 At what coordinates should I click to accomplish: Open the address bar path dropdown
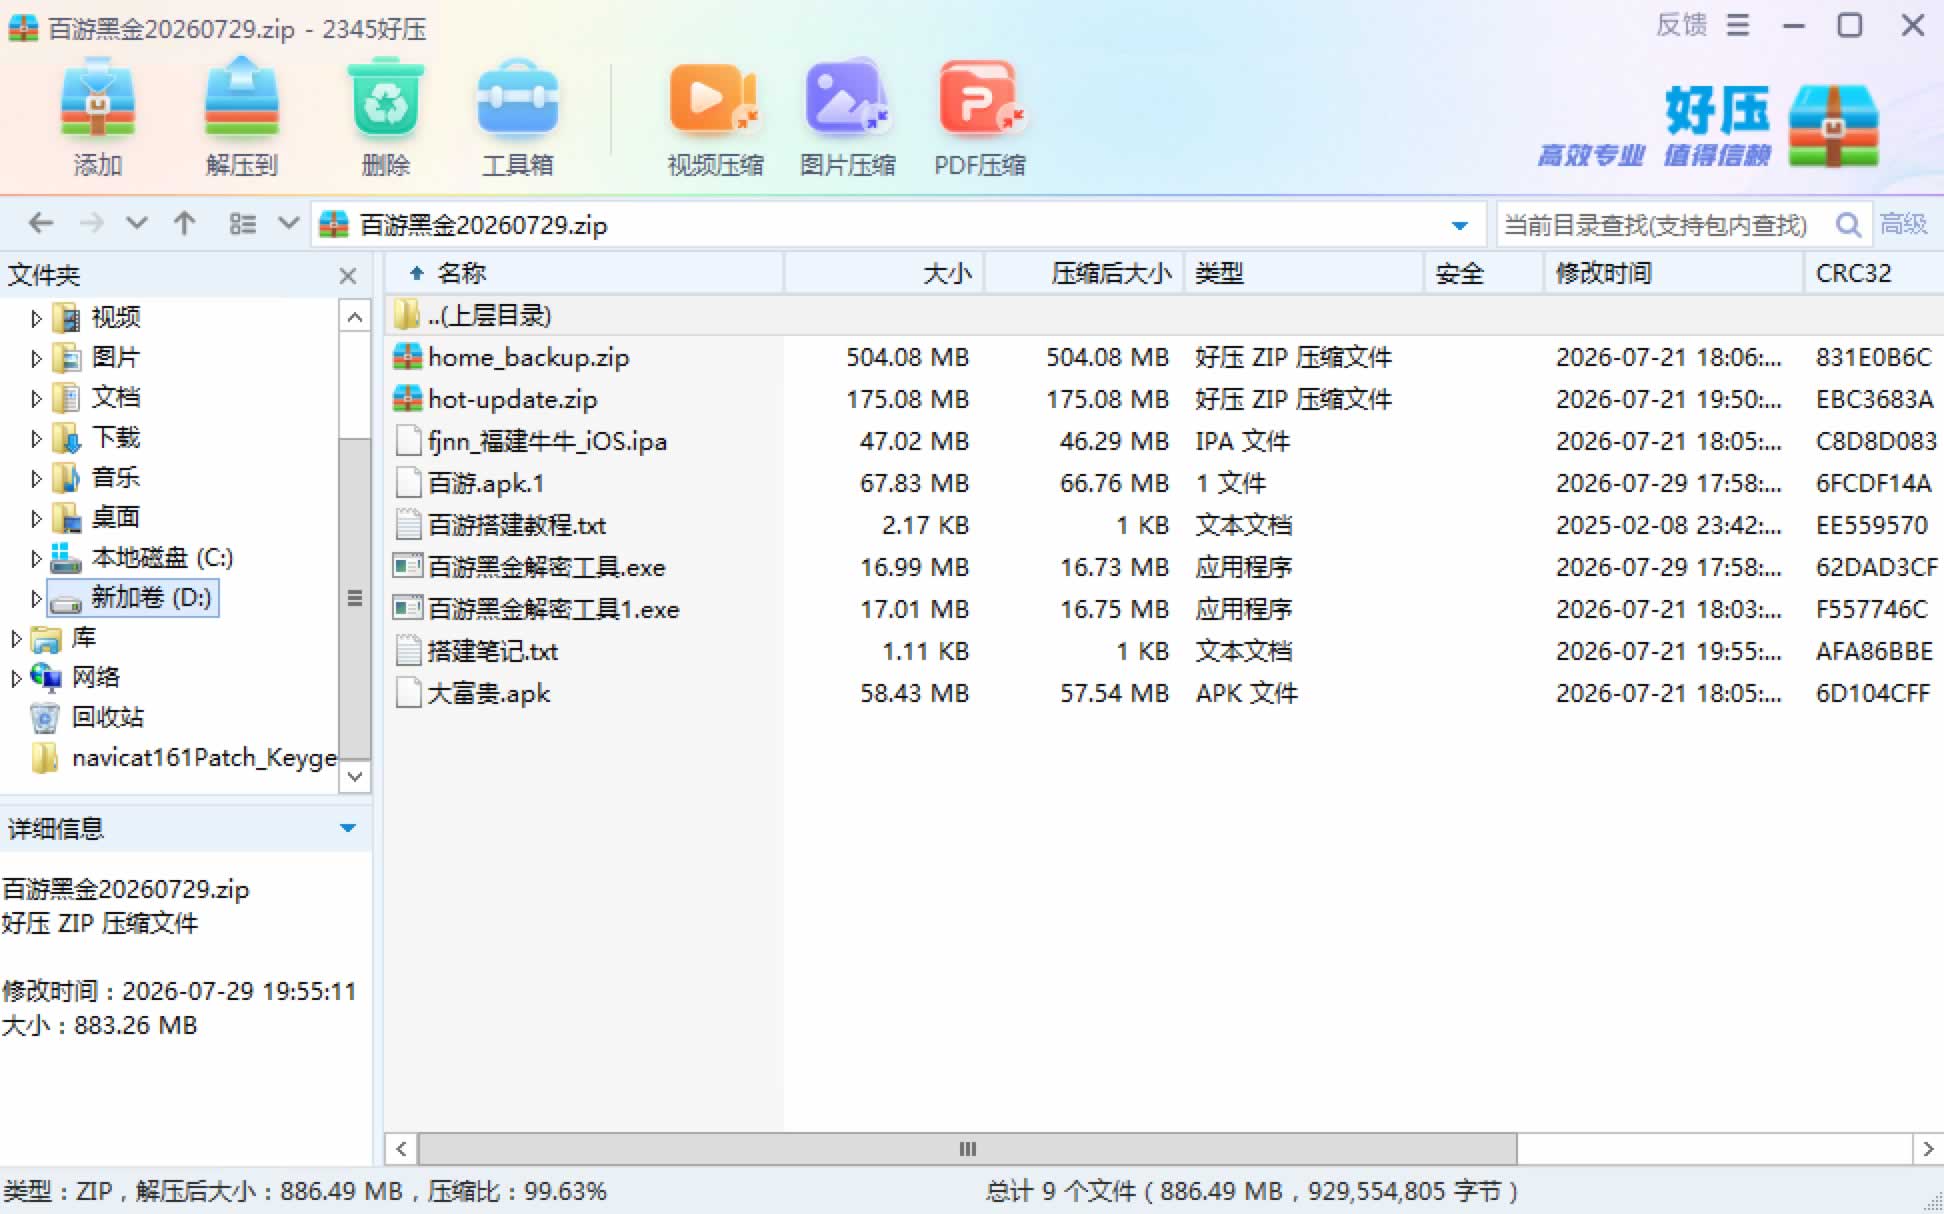coord(1460,225)
